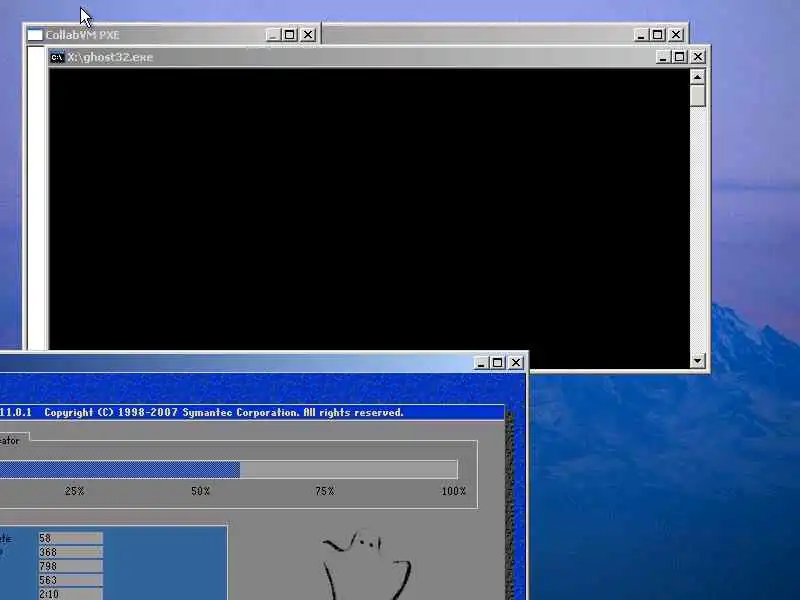Click the console scrollbar up arrow
Image resolution: width=800 pixels, height=600 pixels.
pos(697,77)
